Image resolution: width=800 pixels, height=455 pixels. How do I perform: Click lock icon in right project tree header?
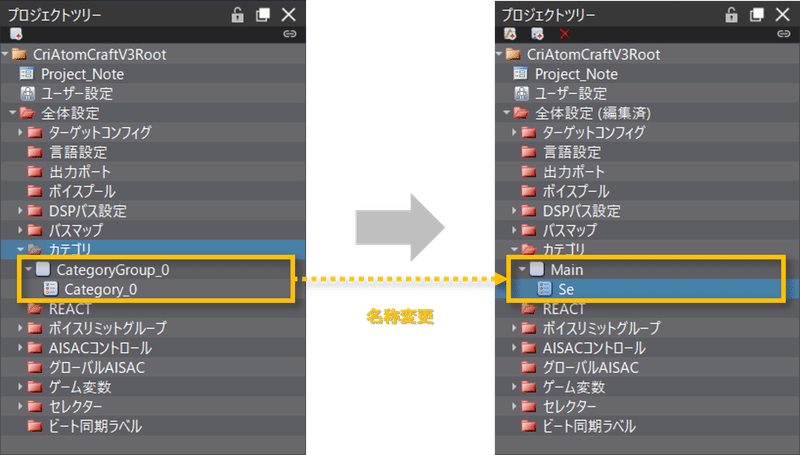731,15
